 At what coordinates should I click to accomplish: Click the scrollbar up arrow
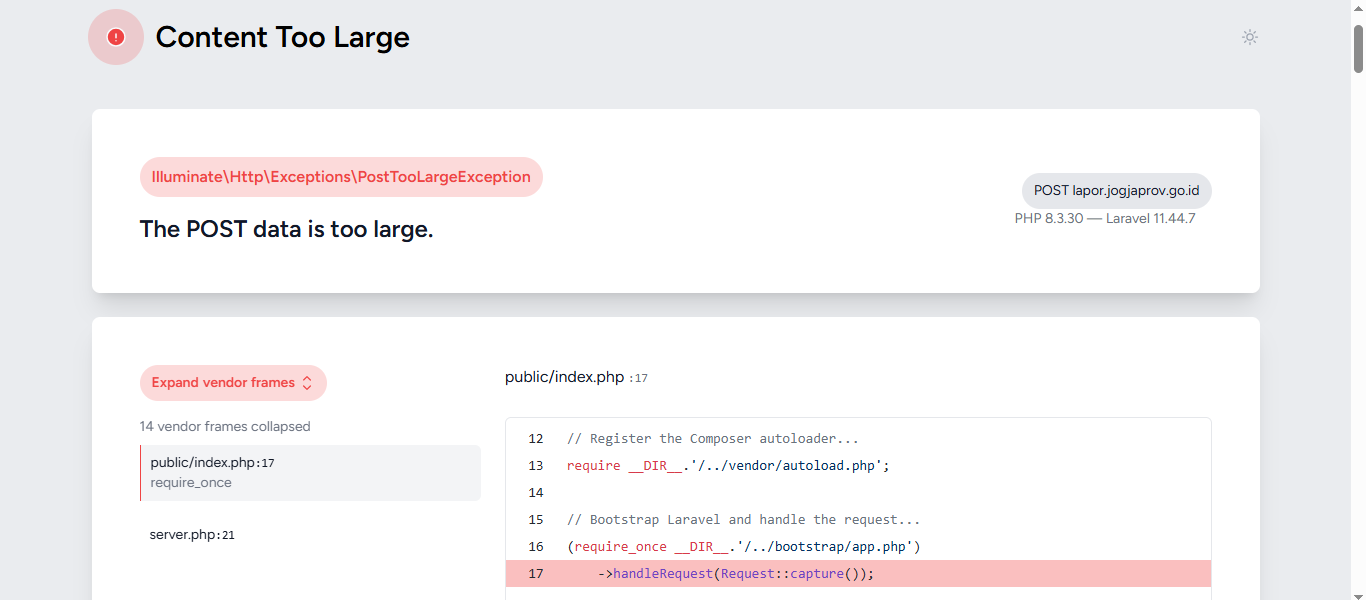[1358, 8]
